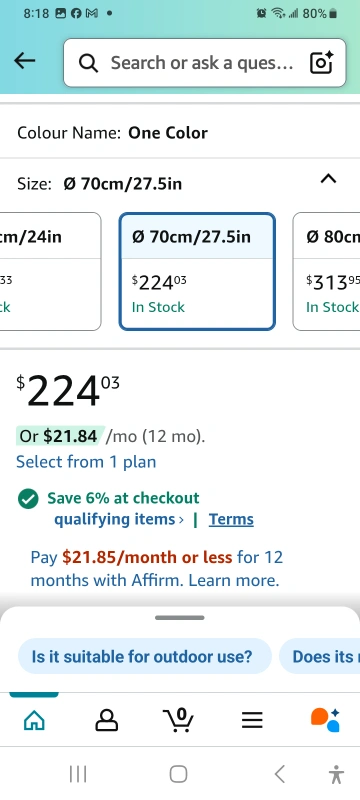Open the hamburger menu icon
360x800 pixels.
(x=252, y=720)
